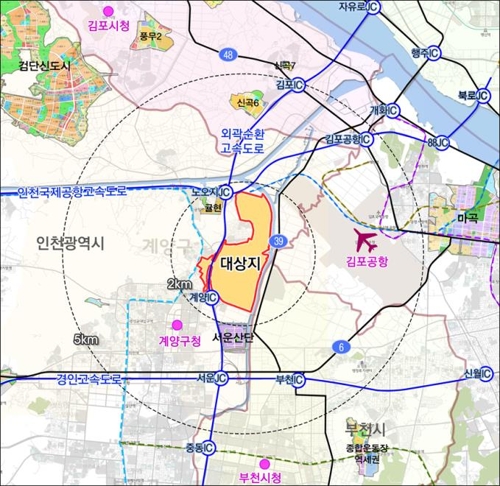Screen dimensions: 500x486
Task: Select the 신월IC interchange circle marker
Action: pos(486,374)
